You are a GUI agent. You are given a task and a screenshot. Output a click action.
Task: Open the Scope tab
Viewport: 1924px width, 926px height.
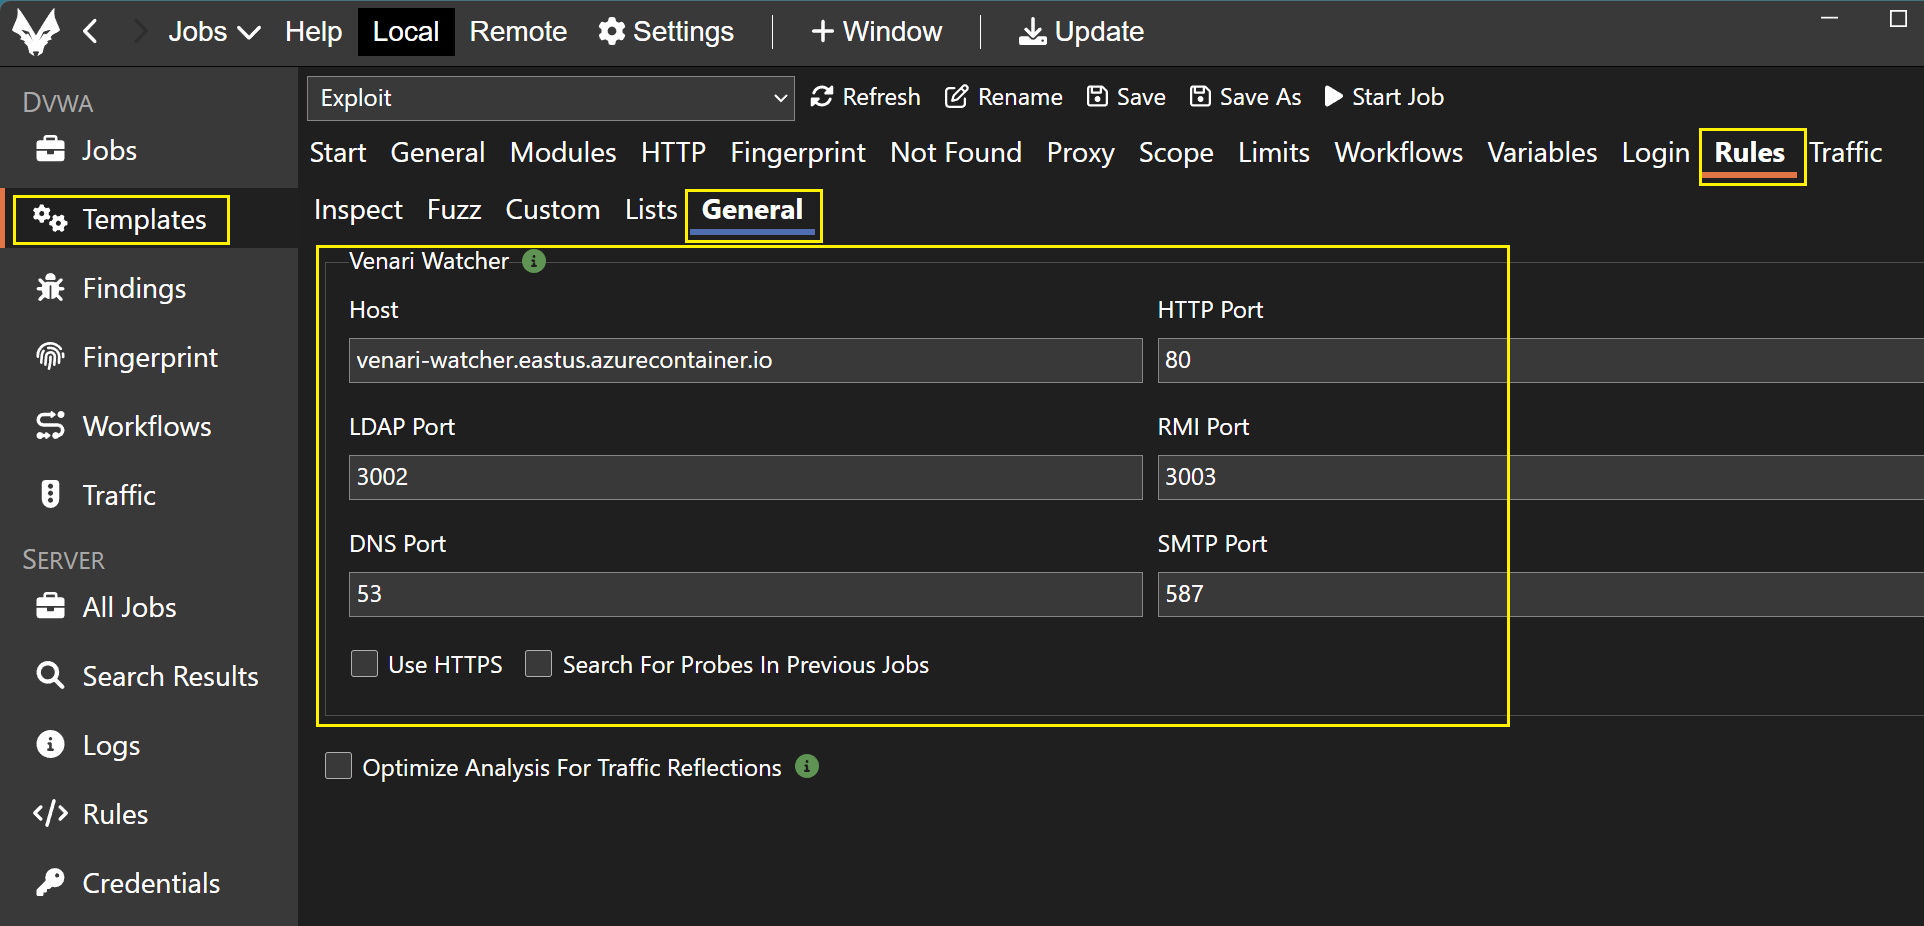tap(1176, 153)
